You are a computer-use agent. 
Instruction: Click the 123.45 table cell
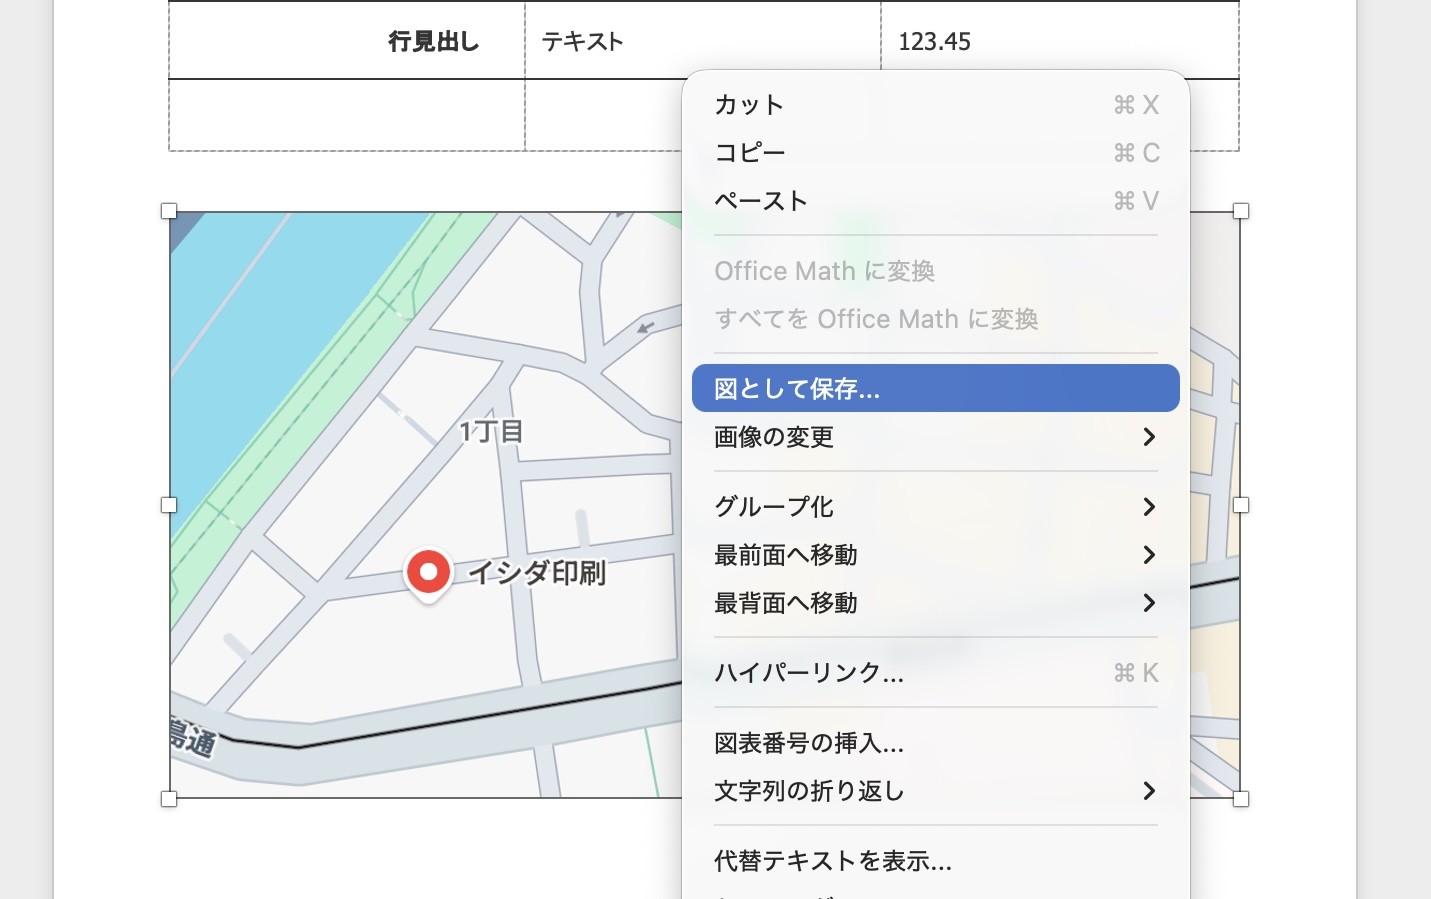click(x=1060, y=41)
